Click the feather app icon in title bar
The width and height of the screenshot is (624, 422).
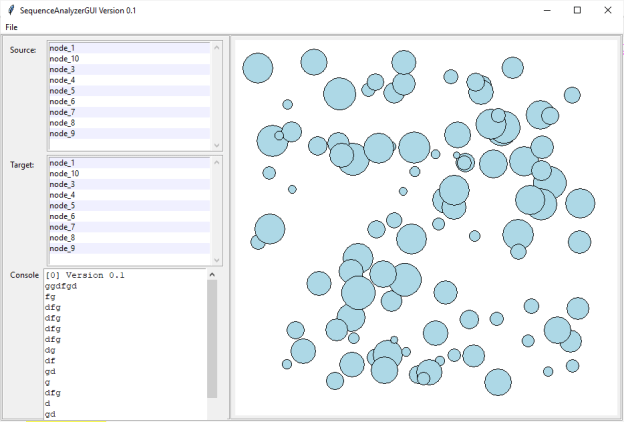coord(10,9)
